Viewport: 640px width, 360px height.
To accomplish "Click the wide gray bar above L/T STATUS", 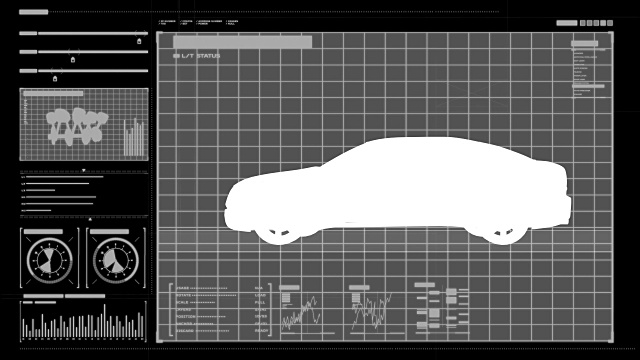I will click(242, 42).
